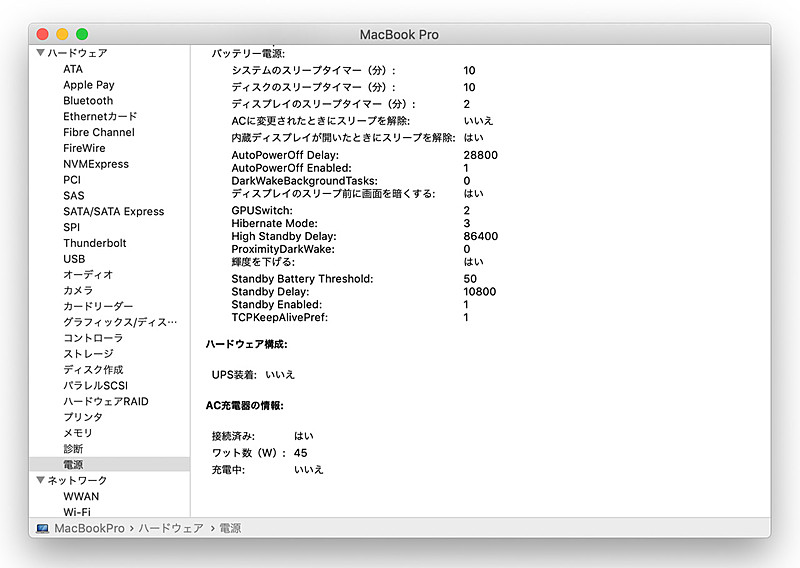Open グラフィックス/ディス… entry

pos(120,322)
